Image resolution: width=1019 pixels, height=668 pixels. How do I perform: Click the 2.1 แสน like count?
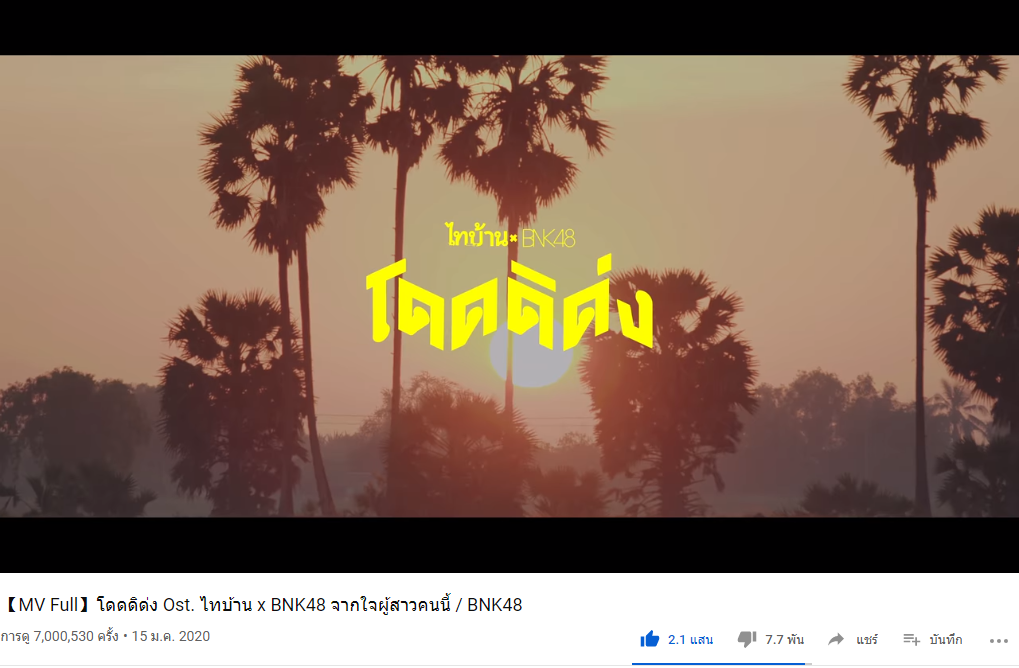coord(690,640)
